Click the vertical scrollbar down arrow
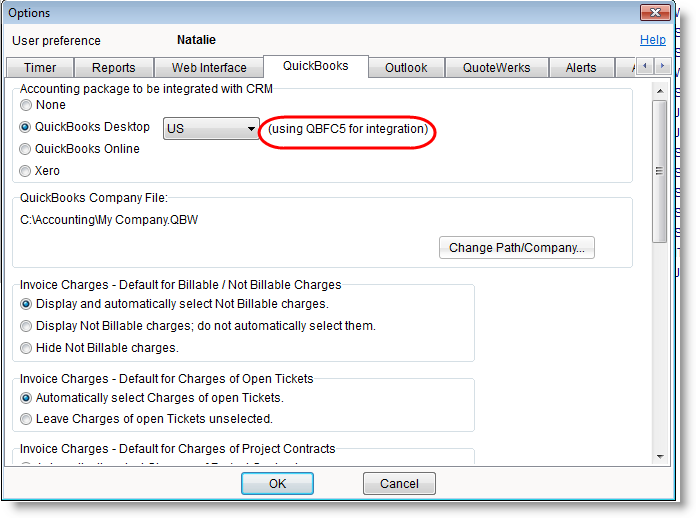 [x=659, y=456]
